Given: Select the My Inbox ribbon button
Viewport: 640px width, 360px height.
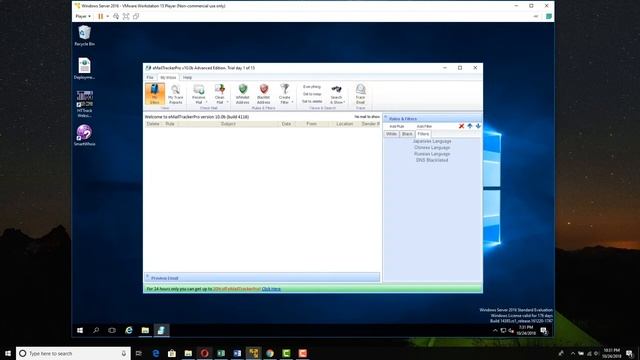Looking at the screenshot, I should point(155,93).
